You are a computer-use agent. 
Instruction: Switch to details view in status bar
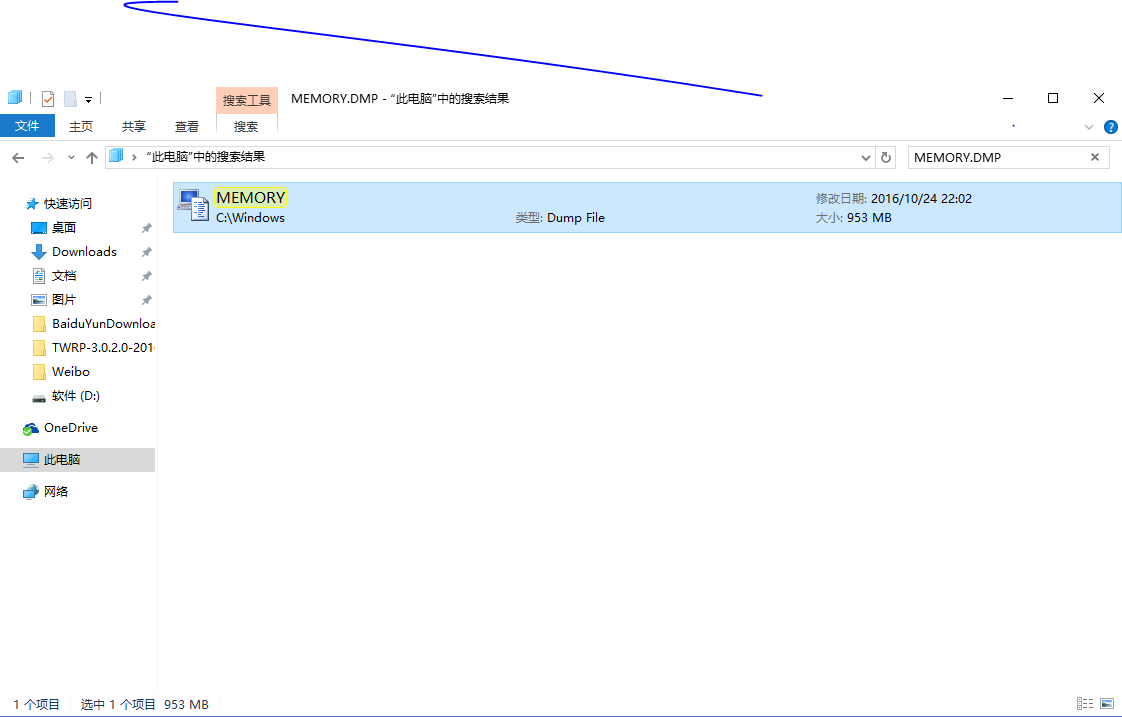pyautogui.click(x=1084, y=704)
